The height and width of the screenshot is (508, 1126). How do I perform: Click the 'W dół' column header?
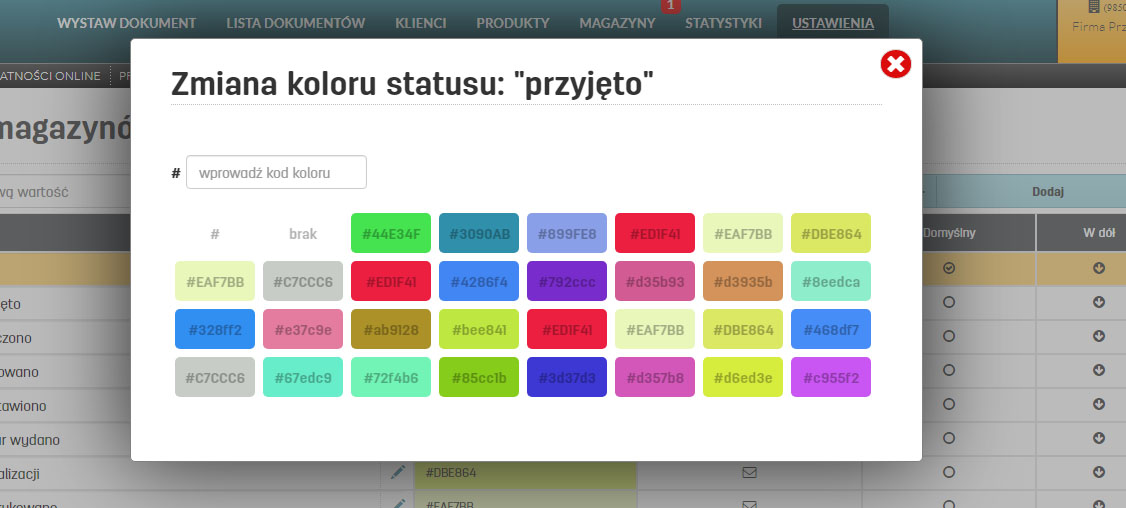[1098, 233]
